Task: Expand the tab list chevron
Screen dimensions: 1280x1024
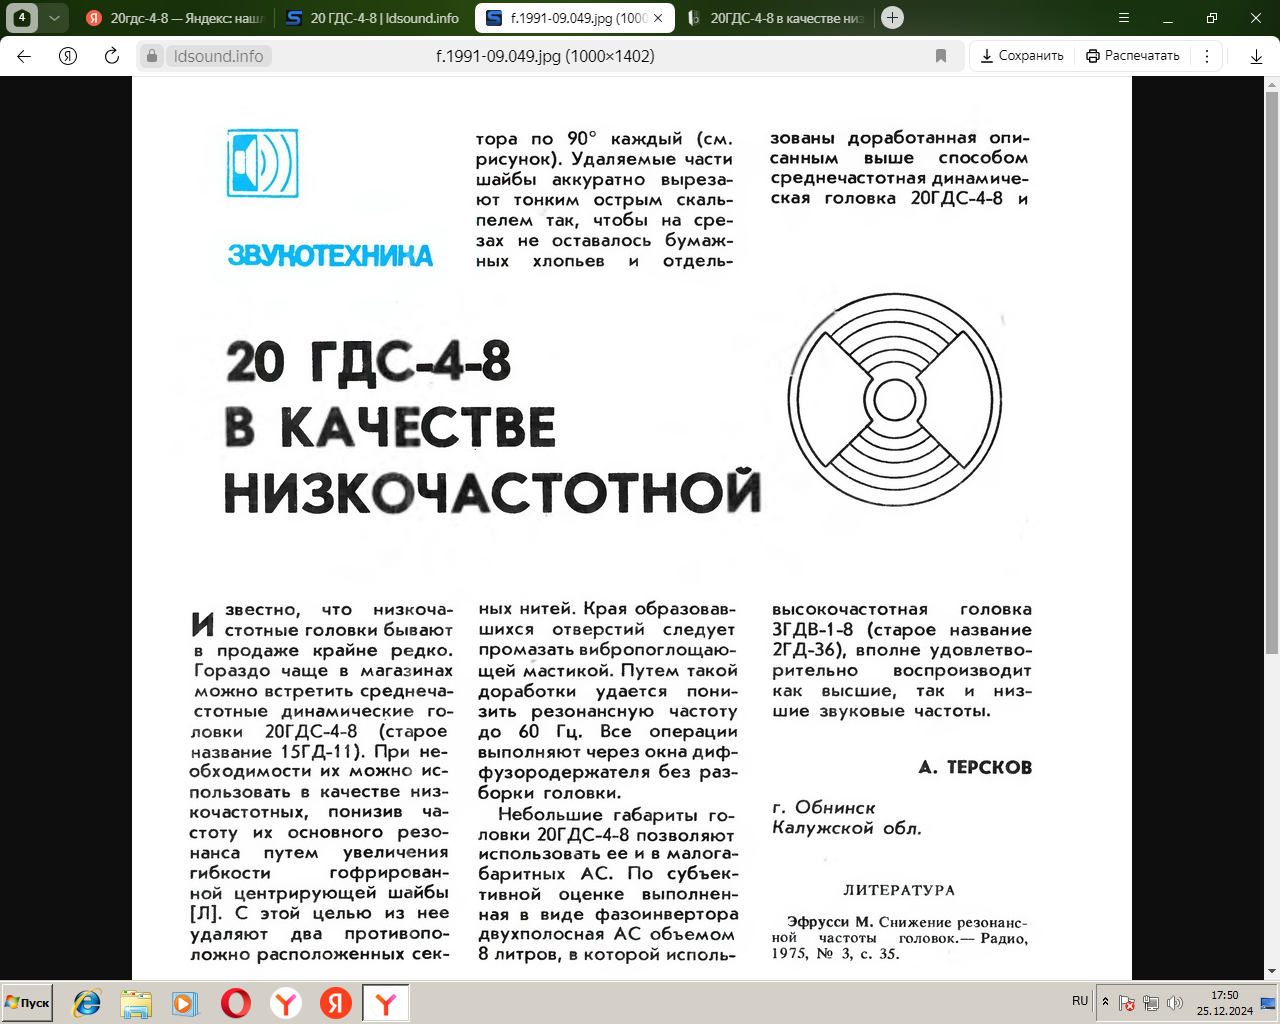Action: pos(54,17)
